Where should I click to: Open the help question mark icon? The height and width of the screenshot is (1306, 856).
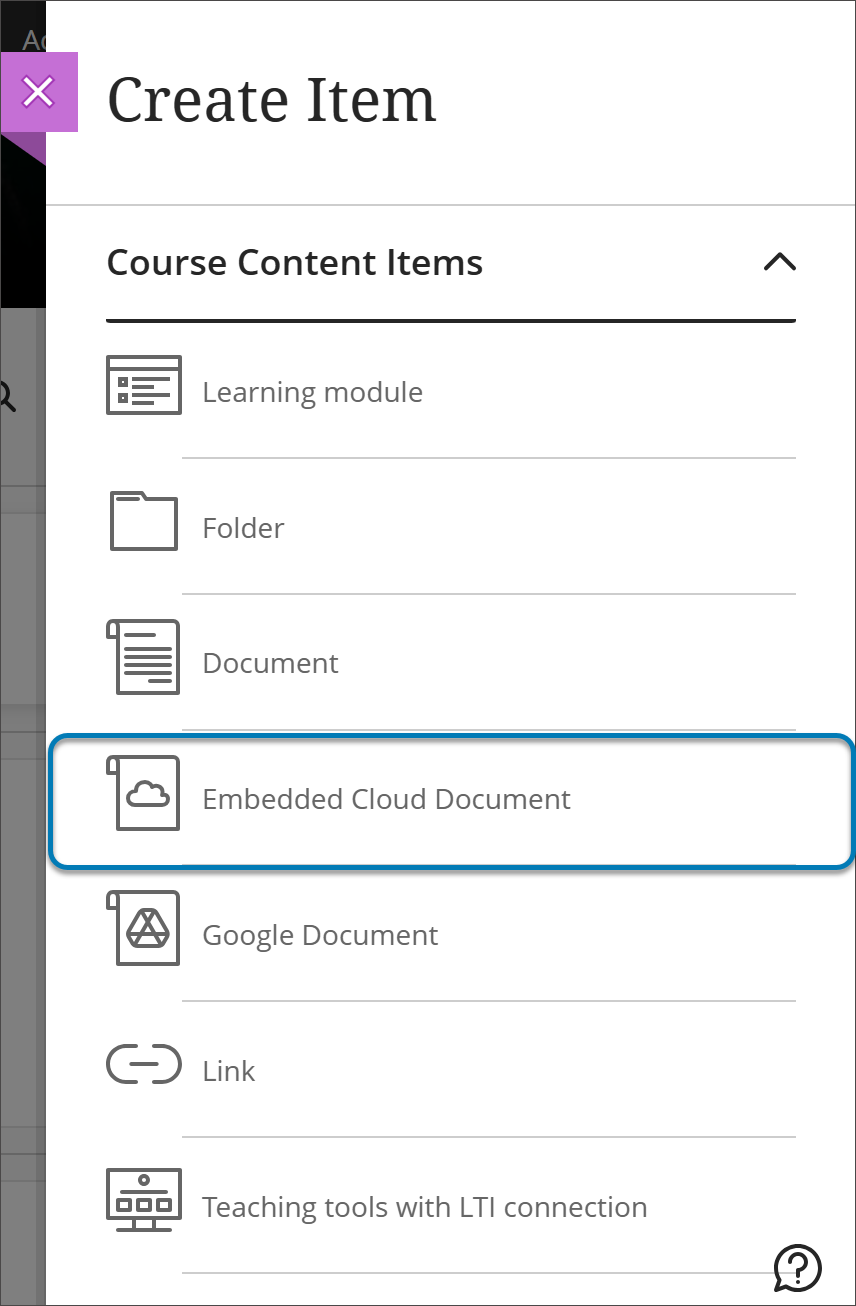795,1269
